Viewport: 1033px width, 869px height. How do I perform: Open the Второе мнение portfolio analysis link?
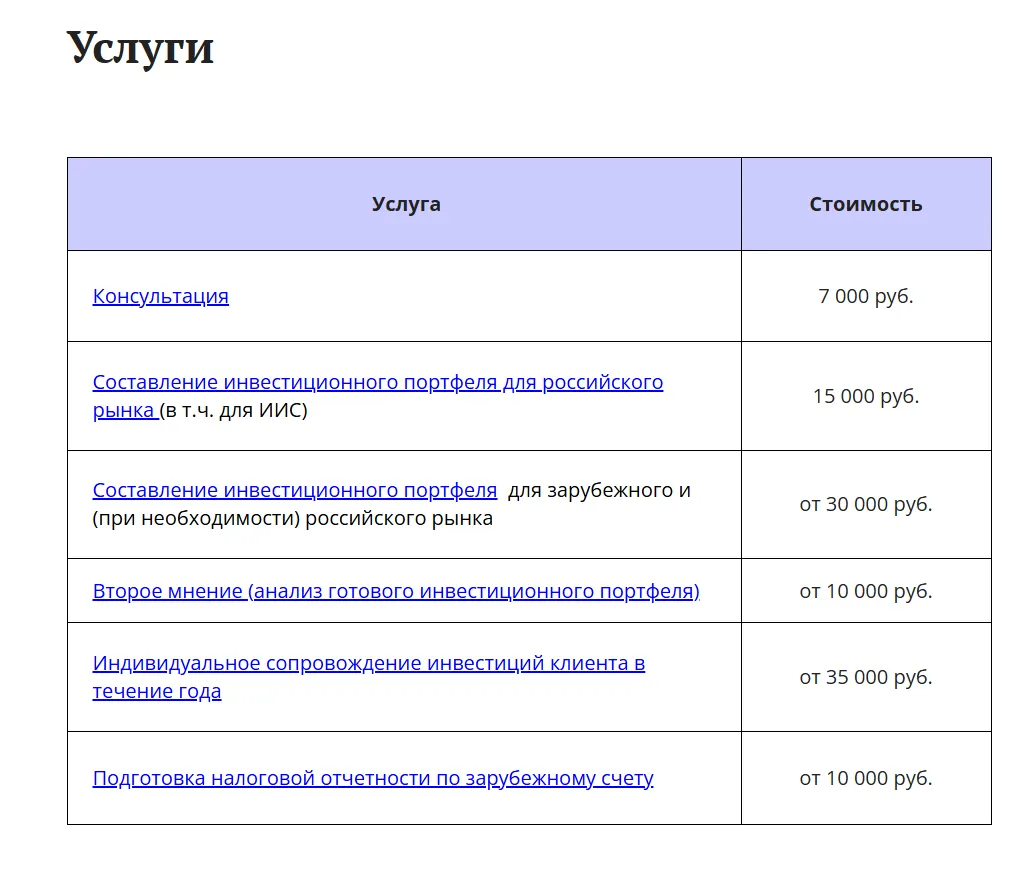(396, 591)
